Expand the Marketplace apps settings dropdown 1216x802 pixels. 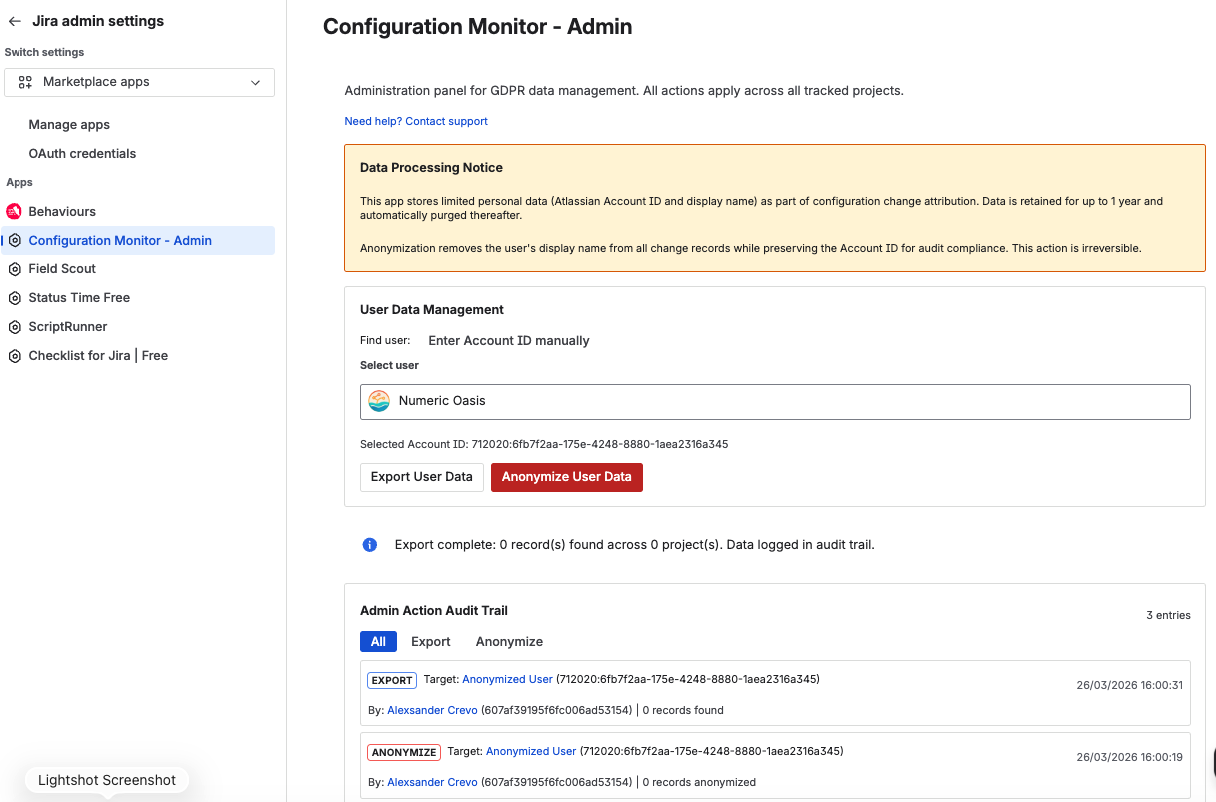point(139,82)
